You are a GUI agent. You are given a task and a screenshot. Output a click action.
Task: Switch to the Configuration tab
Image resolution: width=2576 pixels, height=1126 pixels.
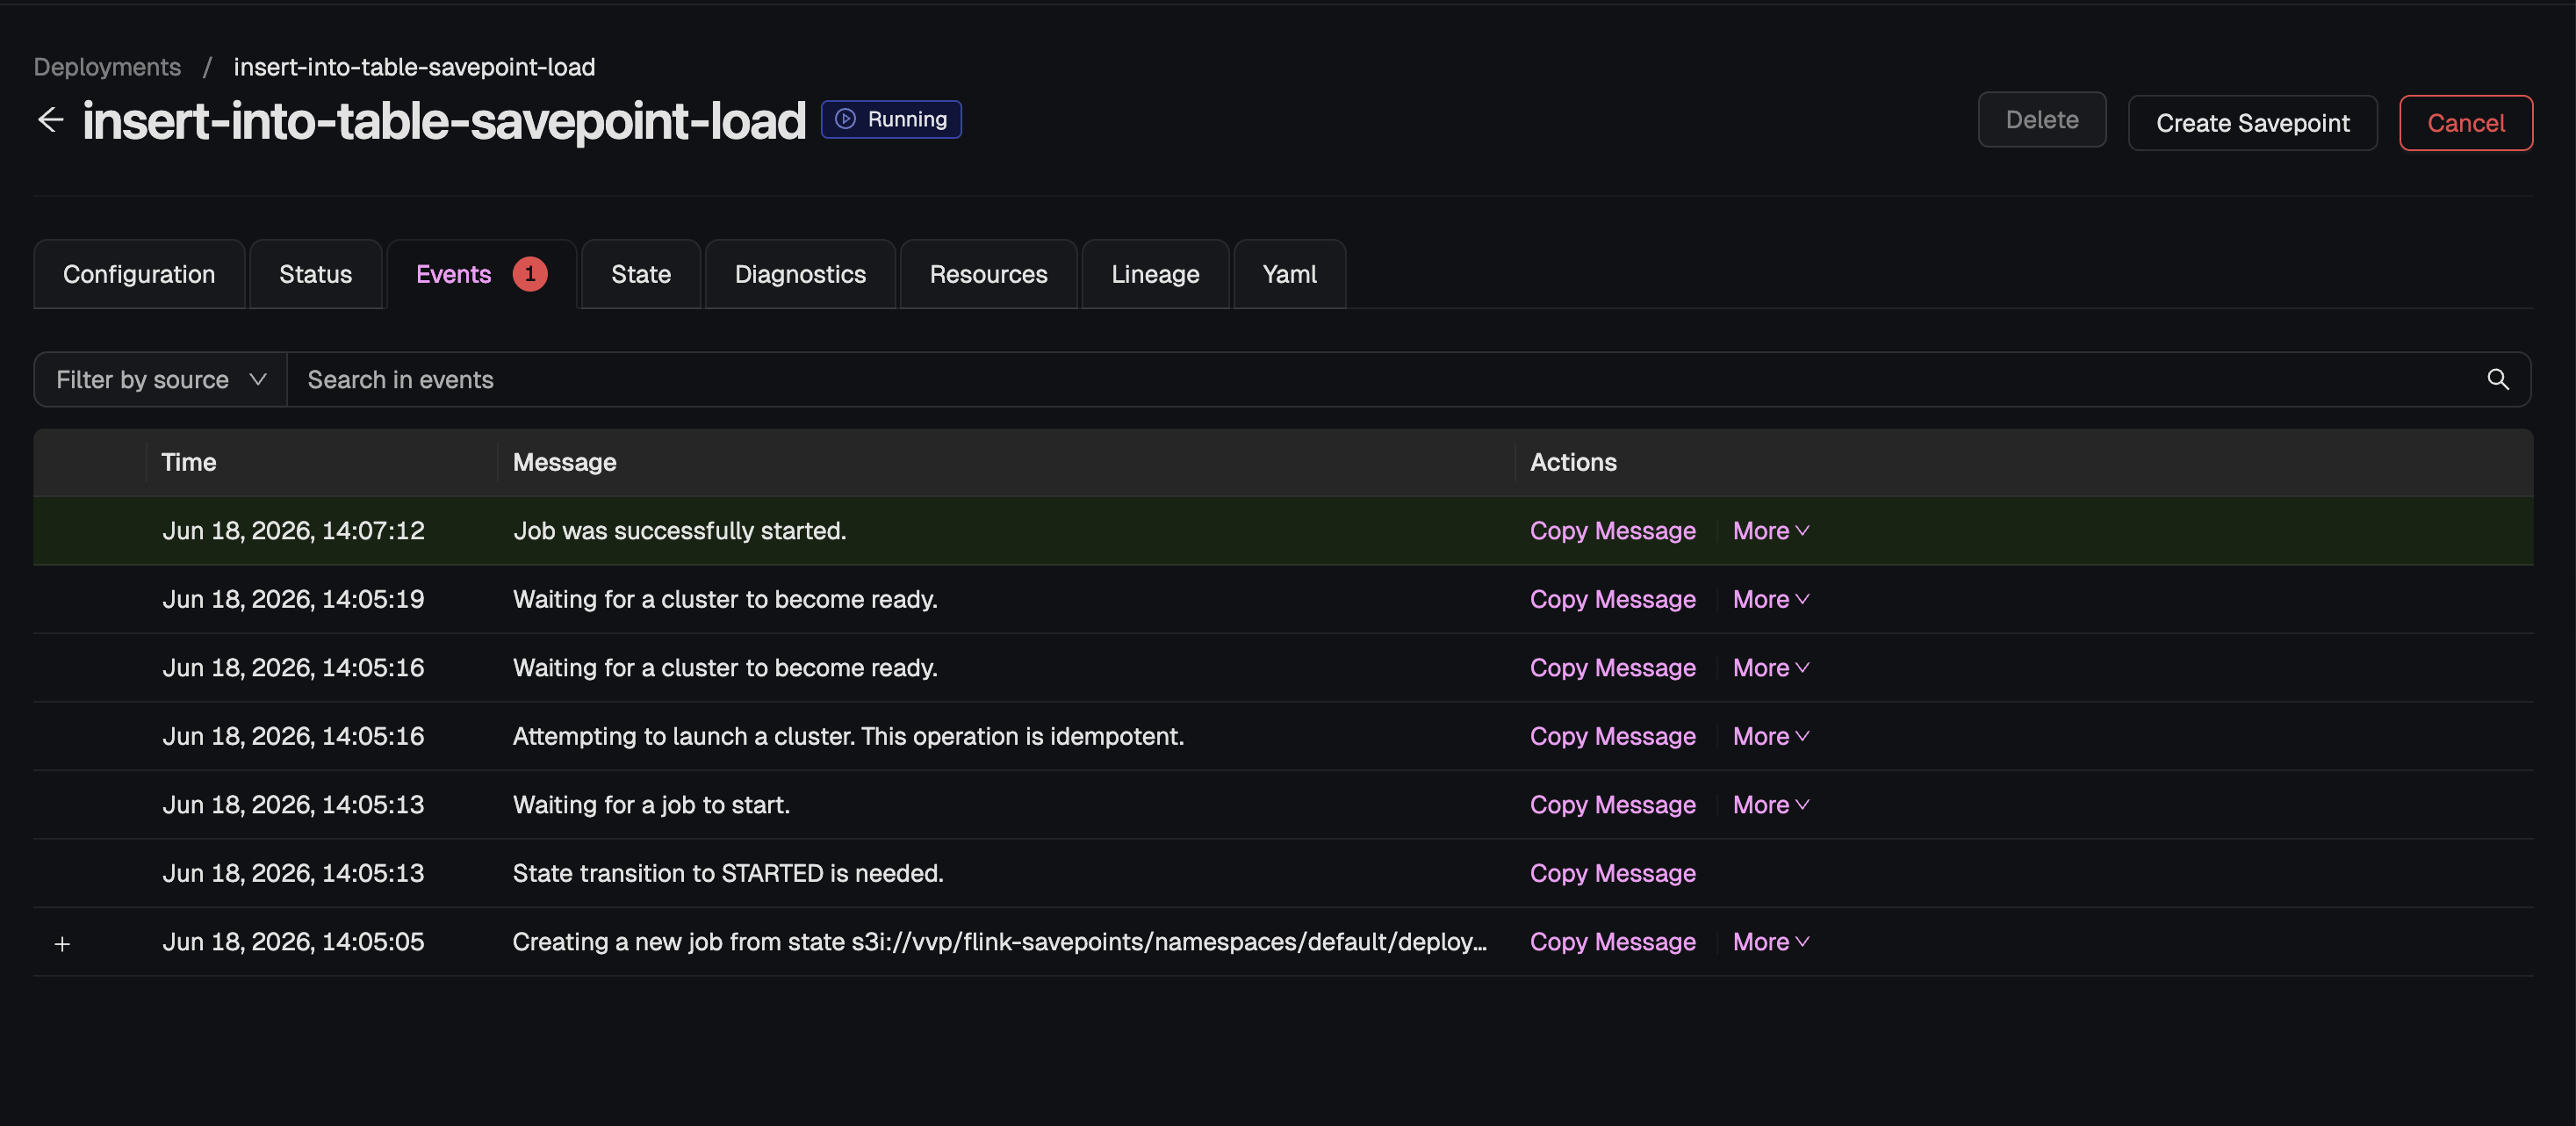[x=139, y=274]
